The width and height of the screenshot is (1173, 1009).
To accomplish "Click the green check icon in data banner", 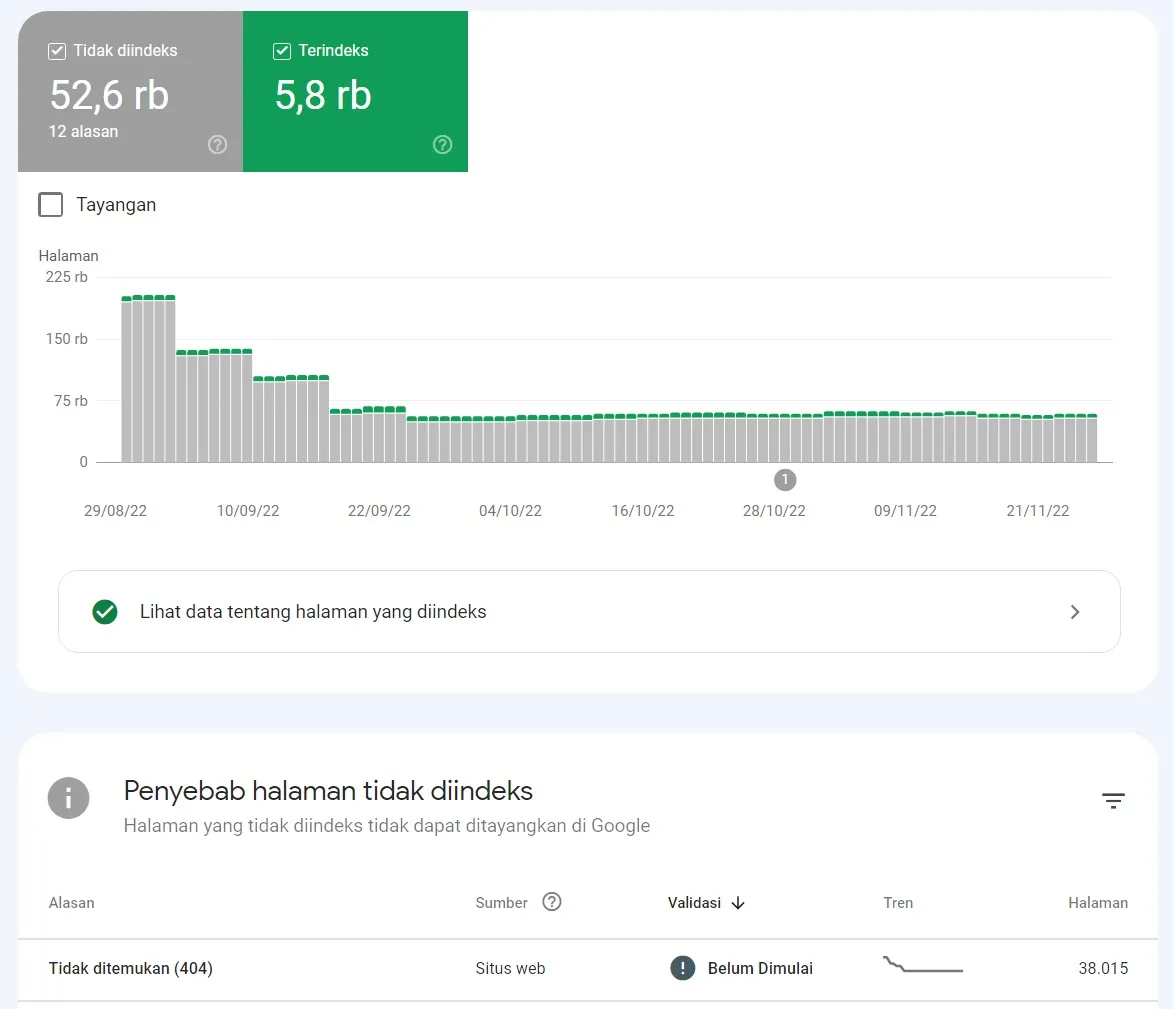I will pyautogui.click(x=105, y=611).
